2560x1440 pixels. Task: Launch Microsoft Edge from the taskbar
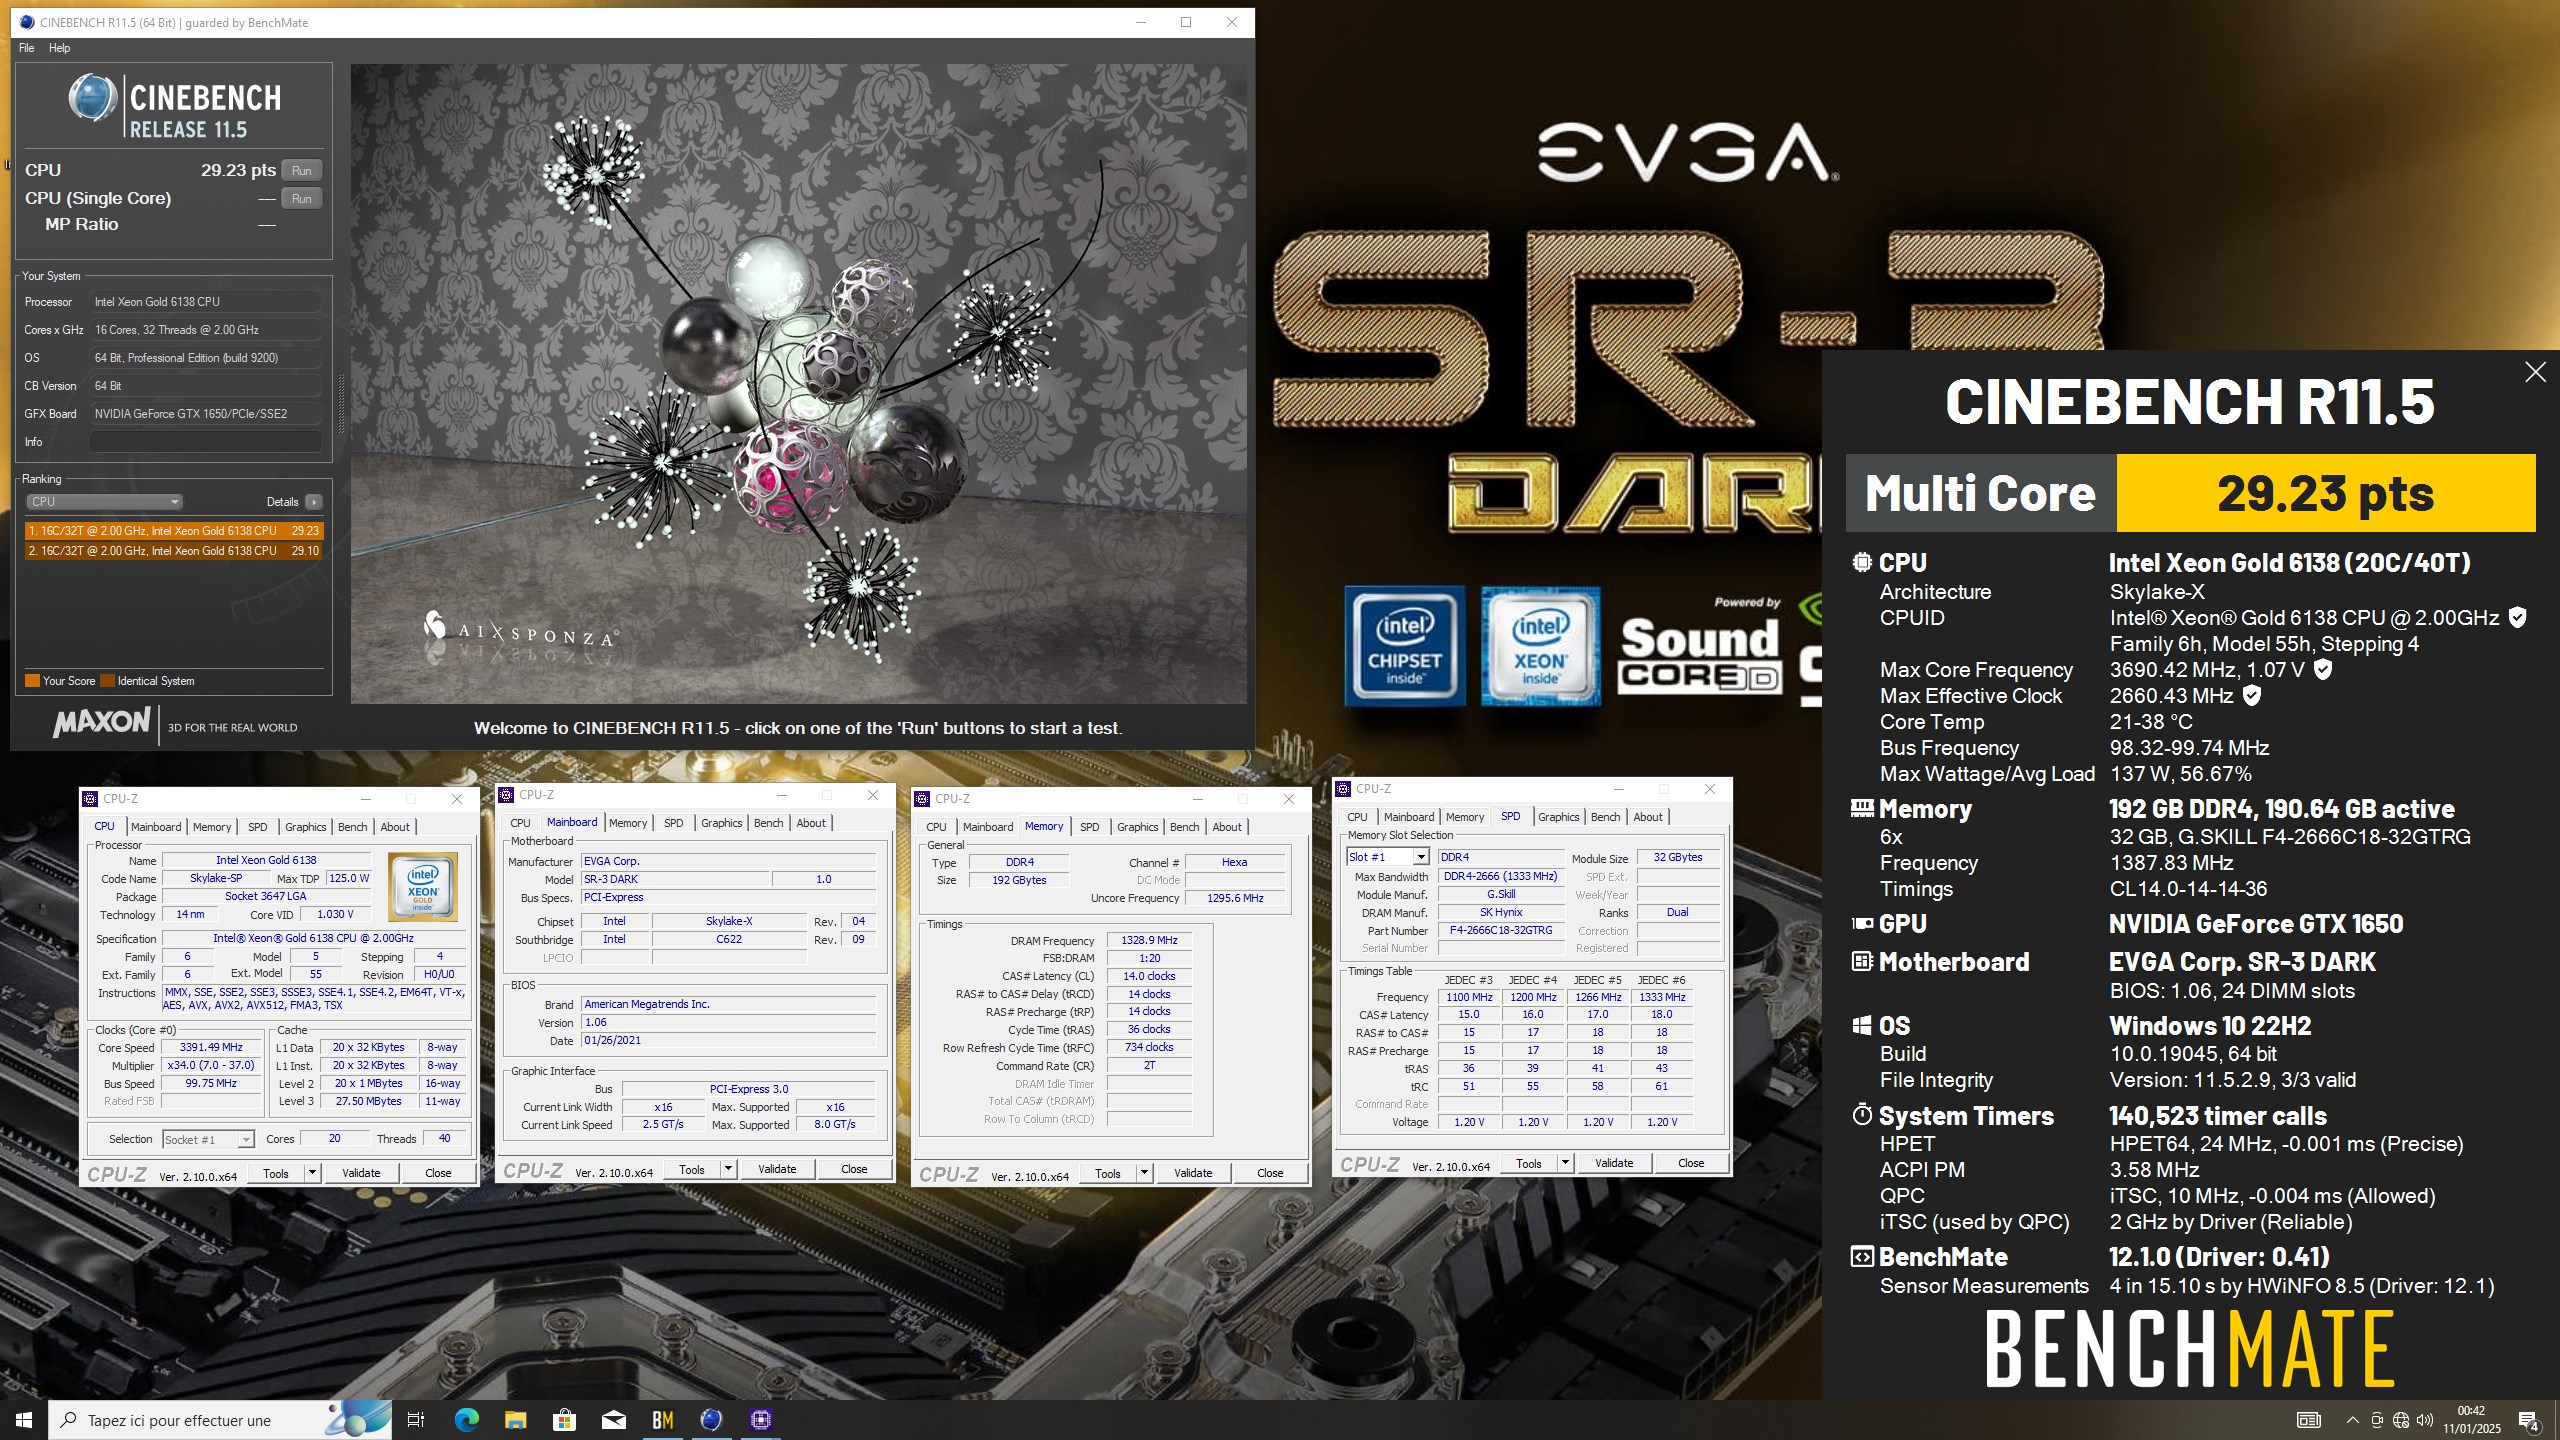(x=466, y=1420)
